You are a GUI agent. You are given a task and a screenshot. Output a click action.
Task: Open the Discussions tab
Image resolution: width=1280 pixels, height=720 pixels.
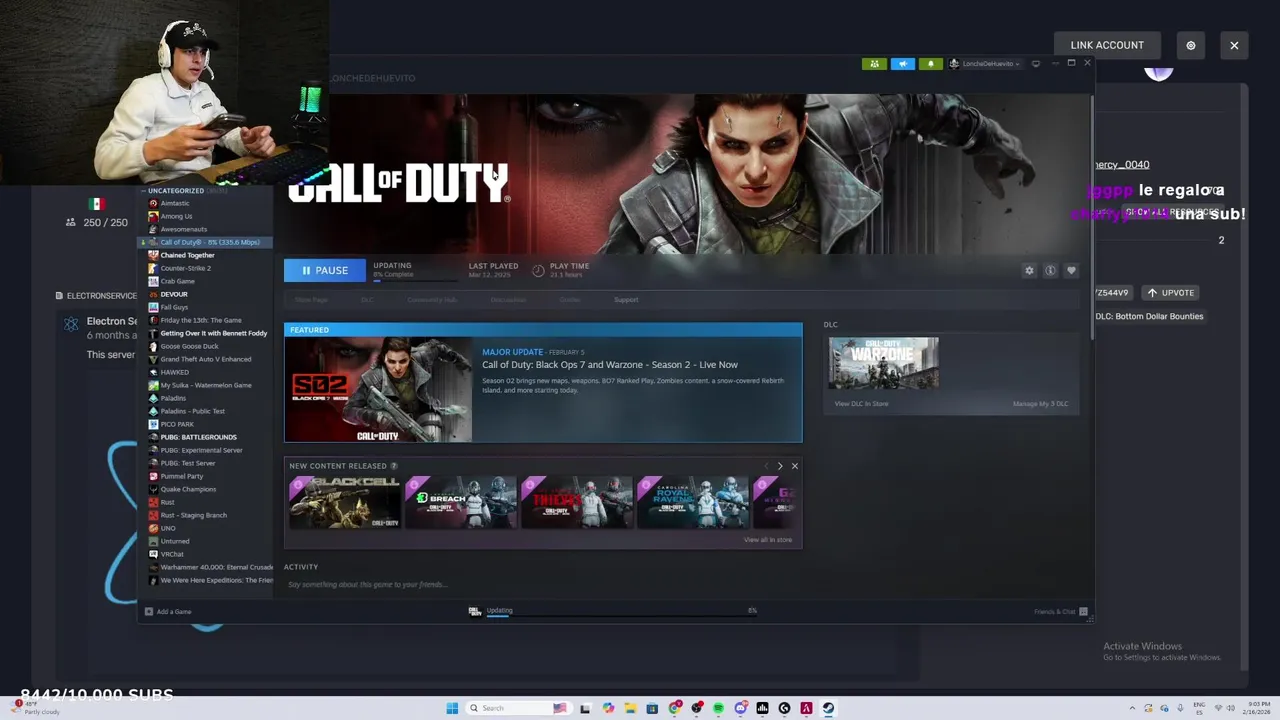click(x=508, y=299)
